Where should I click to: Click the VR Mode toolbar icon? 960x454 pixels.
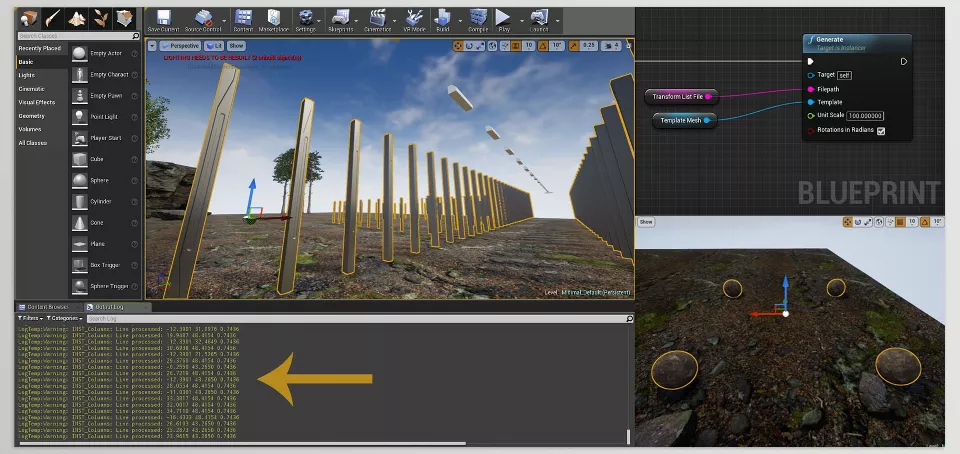point(414,18)
